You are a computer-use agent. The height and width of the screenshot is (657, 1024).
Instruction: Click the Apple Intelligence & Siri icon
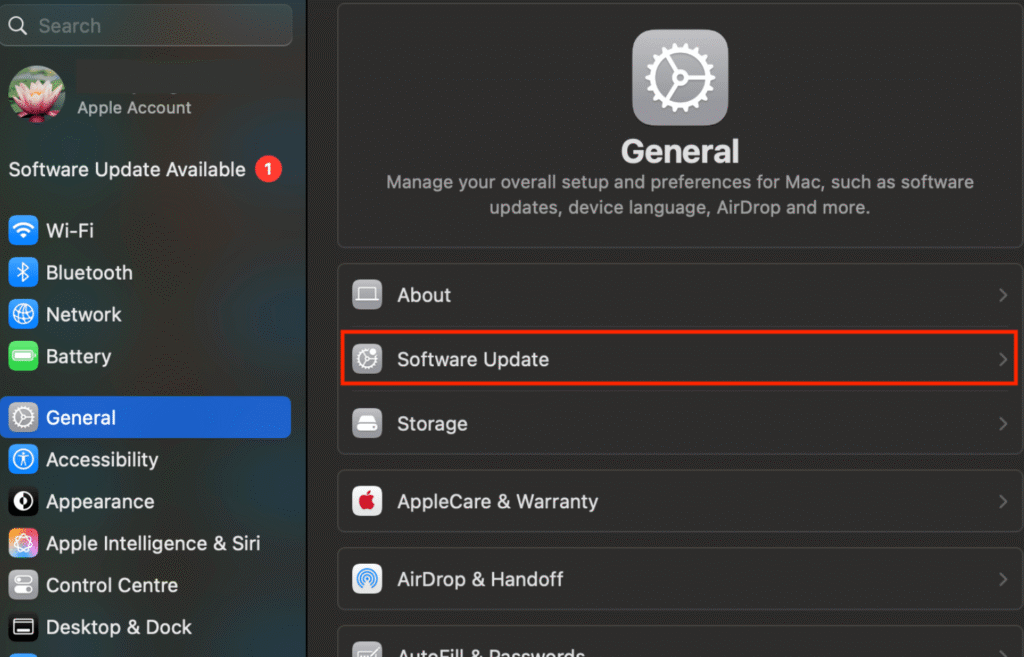(23, 543)
